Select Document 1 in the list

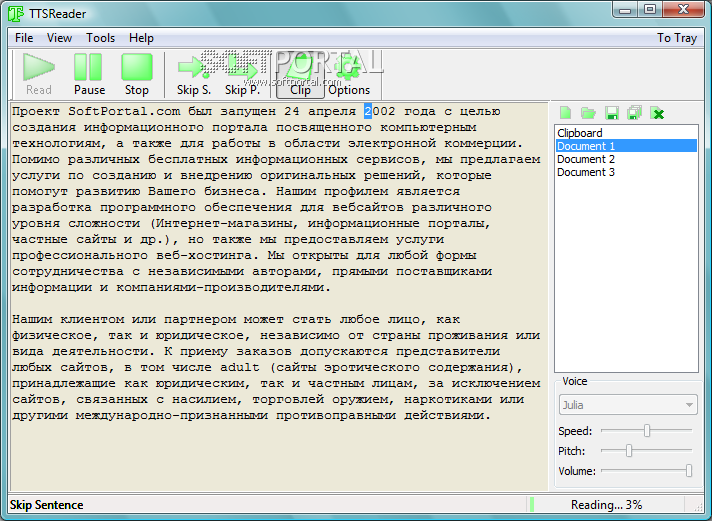pos(626,146)
